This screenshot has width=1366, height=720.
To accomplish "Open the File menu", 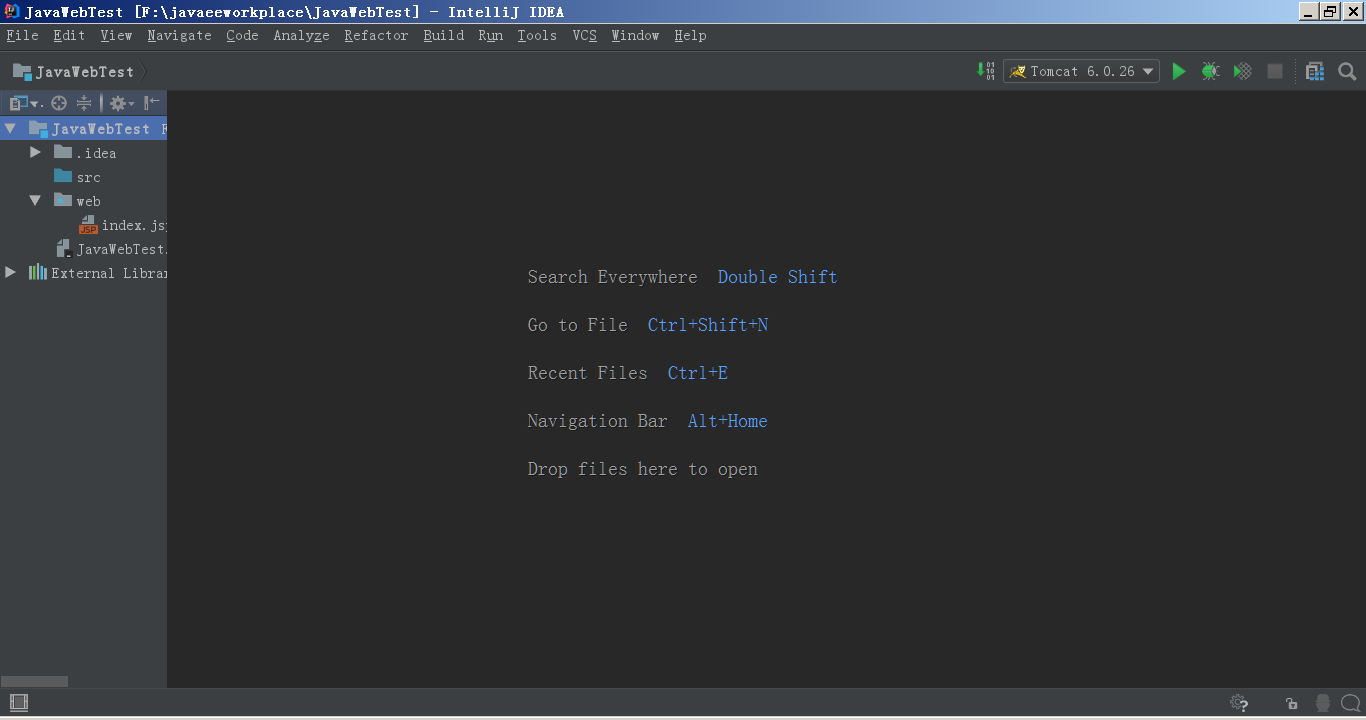I will coord(22,35).
